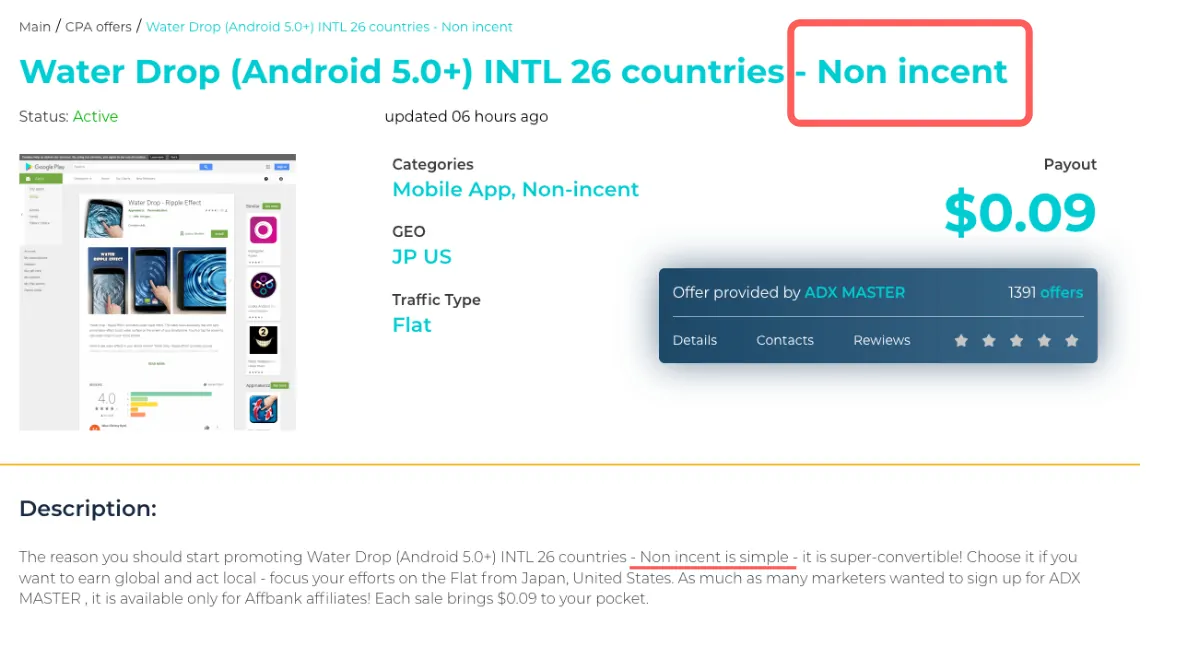1200x649 pixels.
Task: Select the third rating star
Action: coord(1016,341)
